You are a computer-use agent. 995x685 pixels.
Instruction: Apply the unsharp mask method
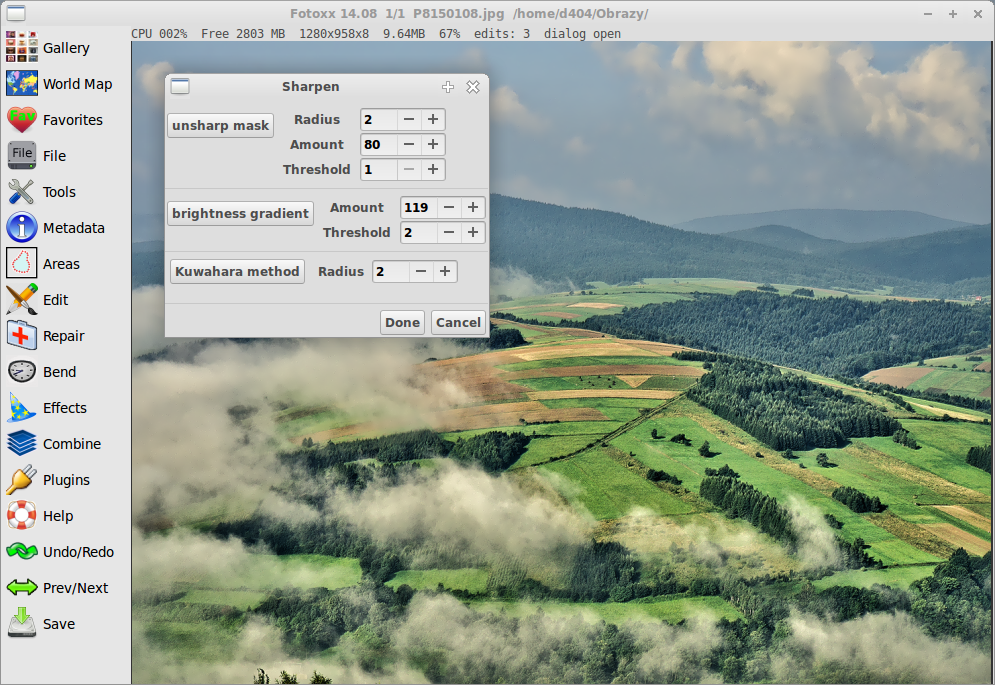click(x=221, y=125)
